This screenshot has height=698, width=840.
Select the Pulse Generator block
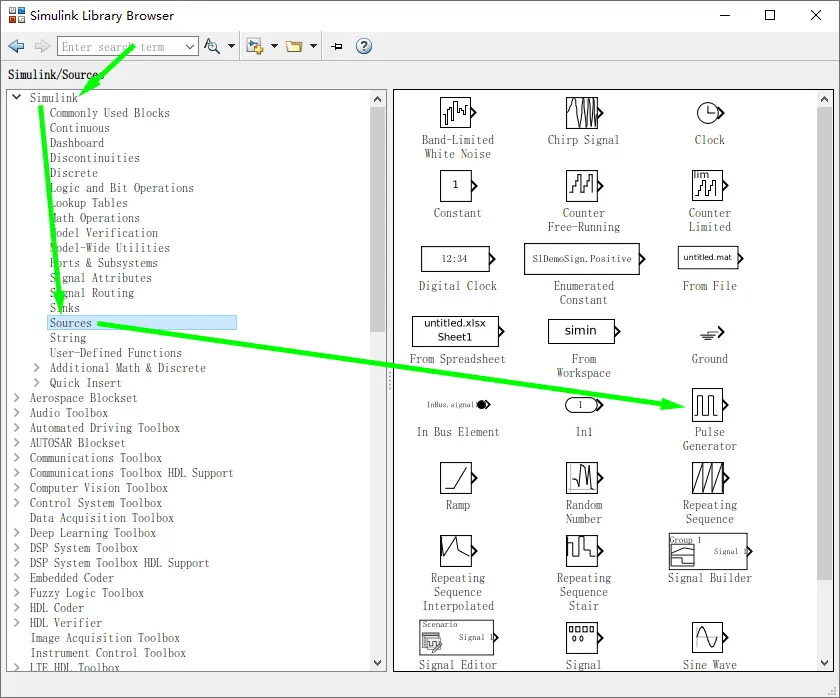(x=710, y=405)
